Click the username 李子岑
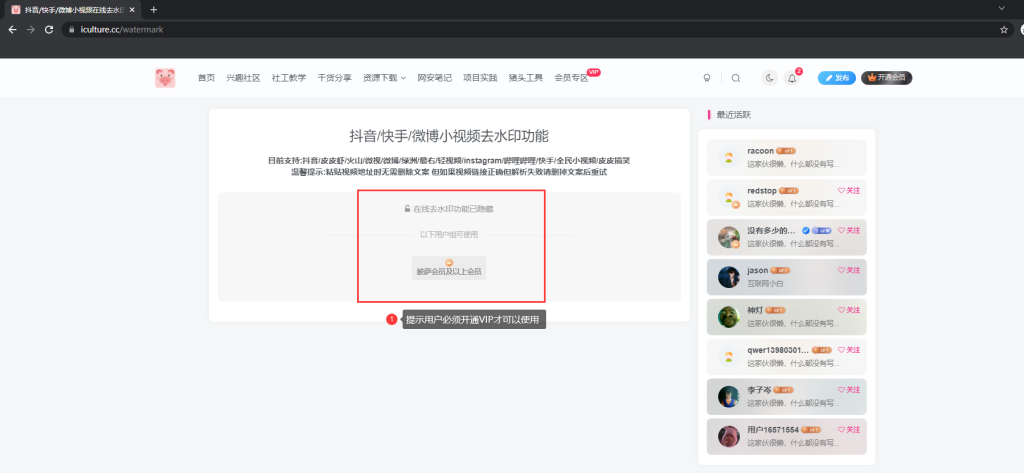This screenshot has width=1024, height=473. [759, 389]
